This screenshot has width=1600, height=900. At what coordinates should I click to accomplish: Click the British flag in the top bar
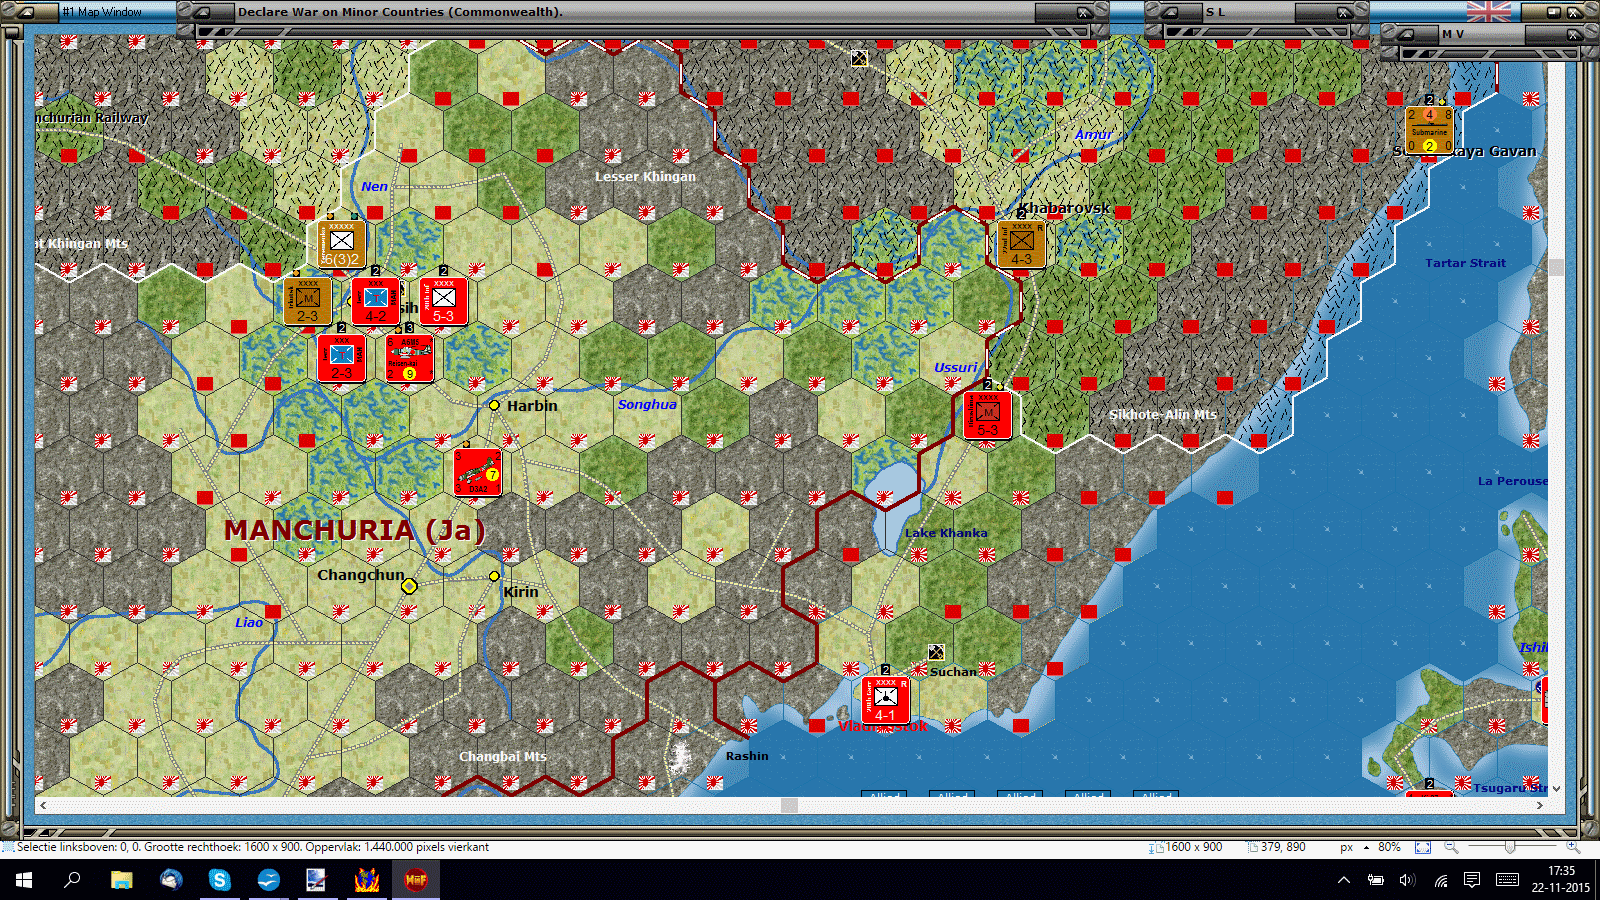coord(1489,11)
